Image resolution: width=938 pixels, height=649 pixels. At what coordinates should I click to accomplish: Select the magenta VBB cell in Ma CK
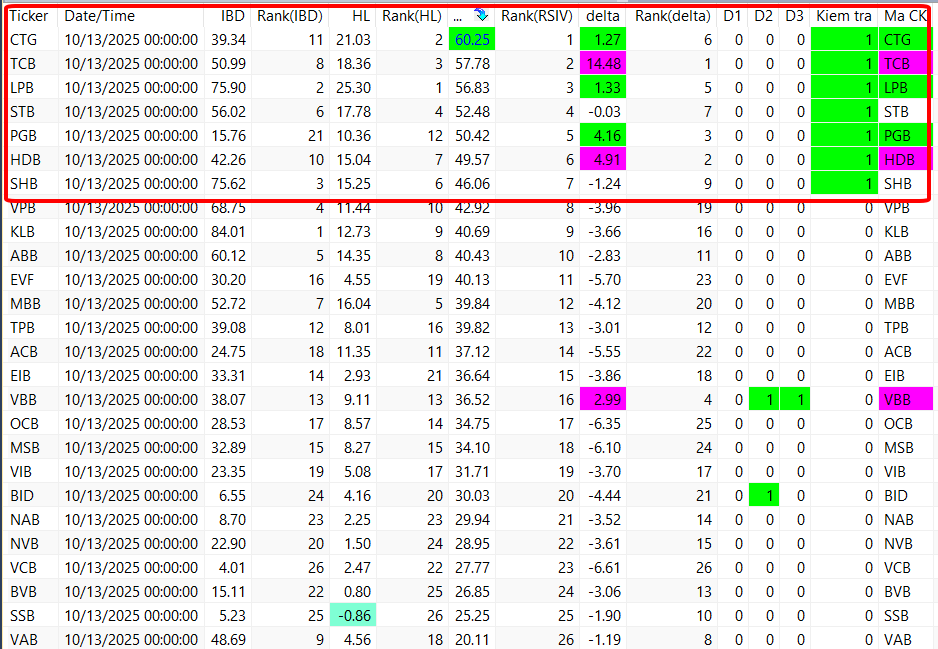905,399
